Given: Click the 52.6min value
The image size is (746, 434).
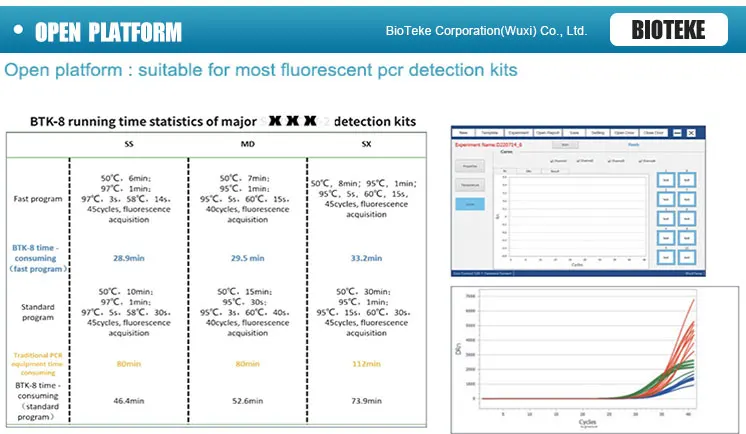Looking at the screenshot, I should point(247,401).
